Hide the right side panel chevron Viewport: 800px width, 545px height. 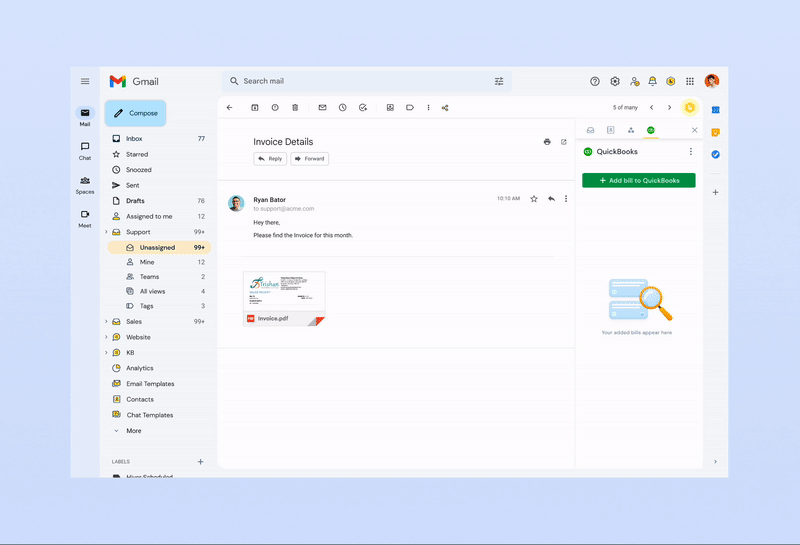pyautogui.click(x=715, y=462)
